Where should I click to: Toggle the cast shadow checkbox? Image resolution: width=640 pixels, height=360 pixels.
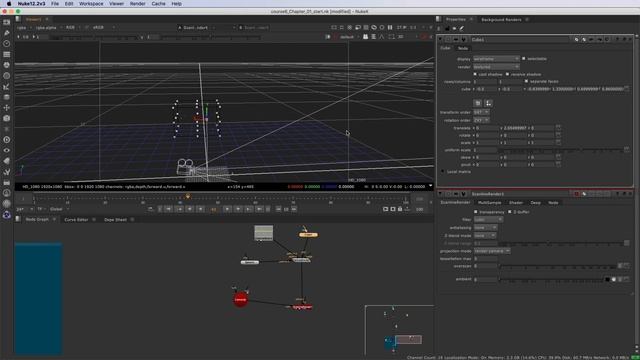tap(475, 74)
